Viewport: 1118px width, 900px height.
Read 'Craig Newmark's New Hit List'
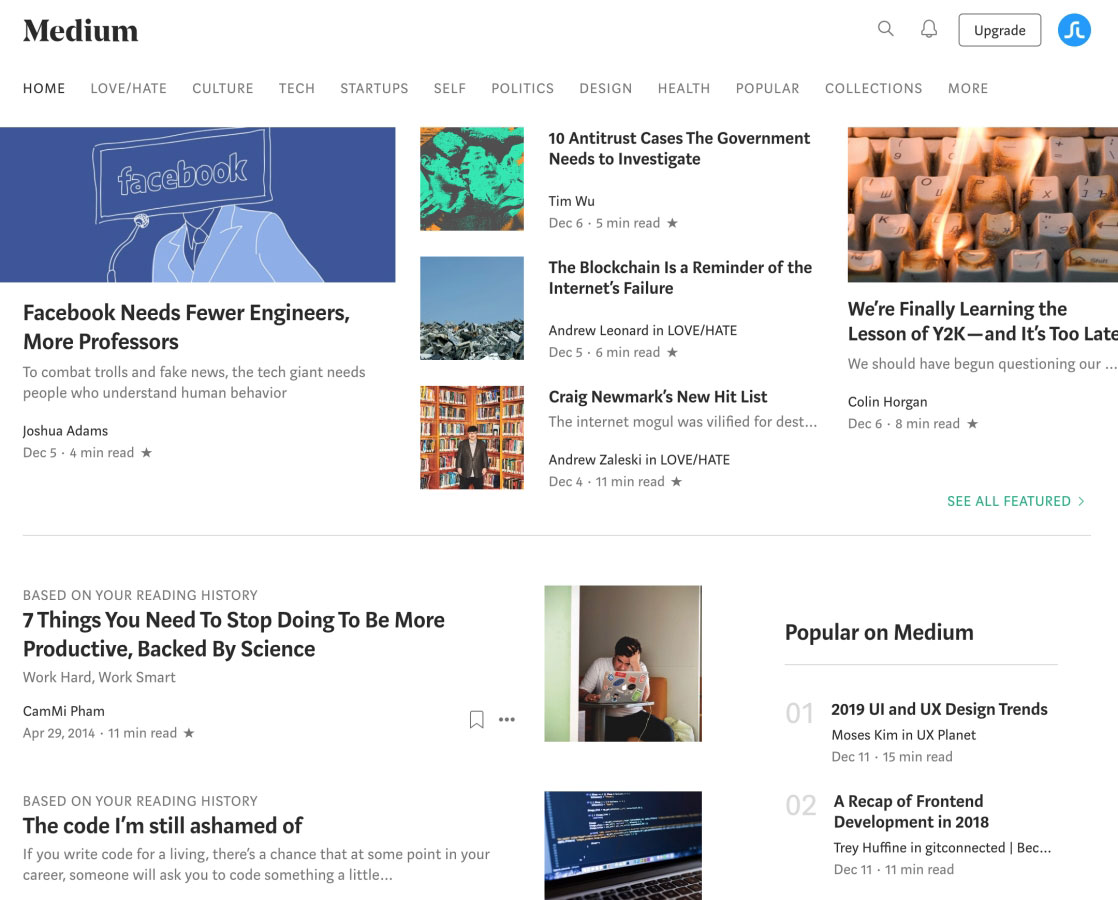pyautogui.click(x=658, y=397)
